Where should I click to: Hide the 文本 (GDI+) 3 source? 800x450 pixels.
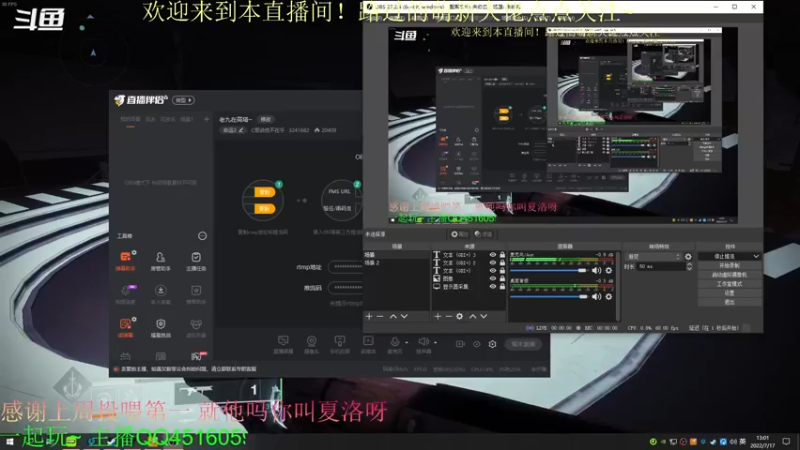coord(493,255)
